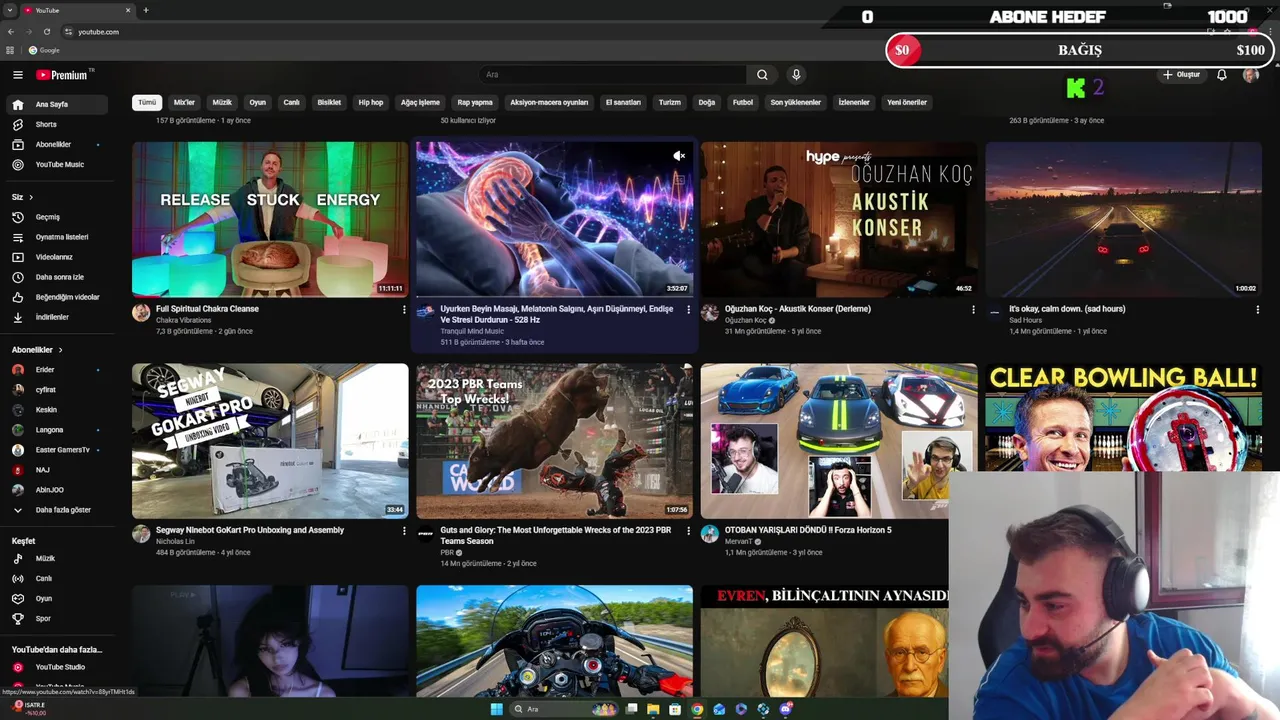
Task: Open options for Segway Ninebot GoKart video
Action: click(404, 531)
